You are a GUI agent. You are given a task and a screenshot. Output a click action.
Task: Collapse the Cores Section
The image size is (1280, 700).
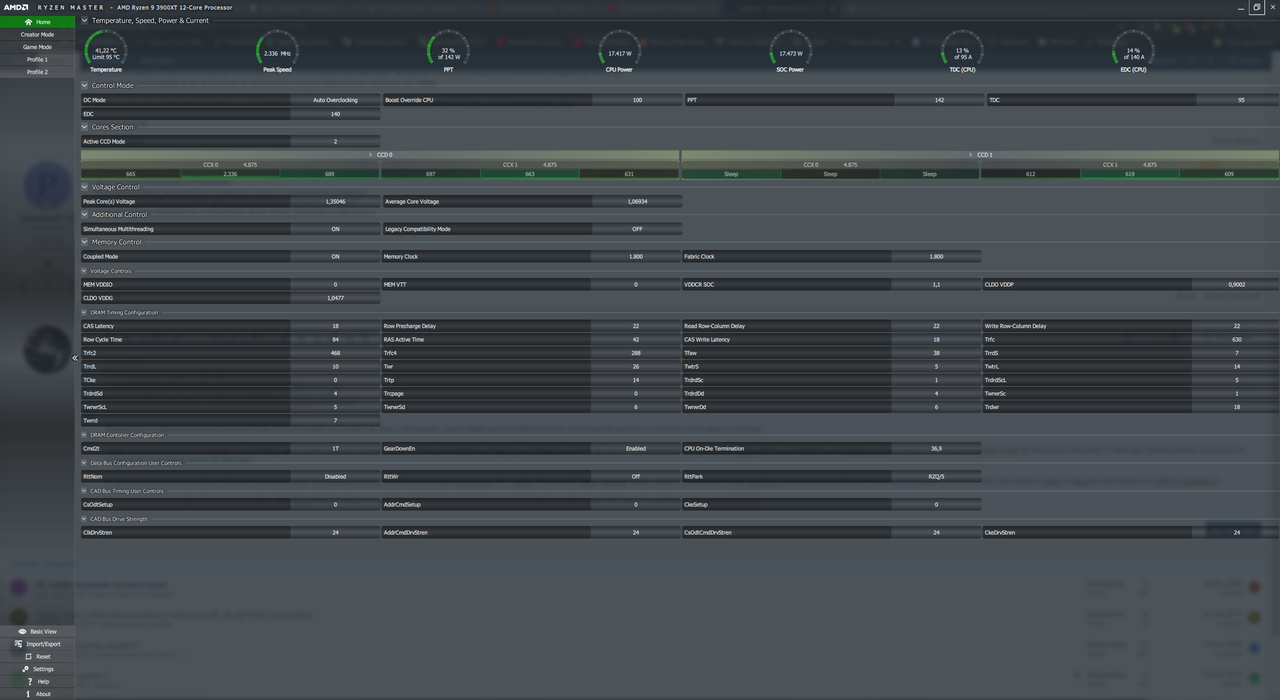[84, 127]
